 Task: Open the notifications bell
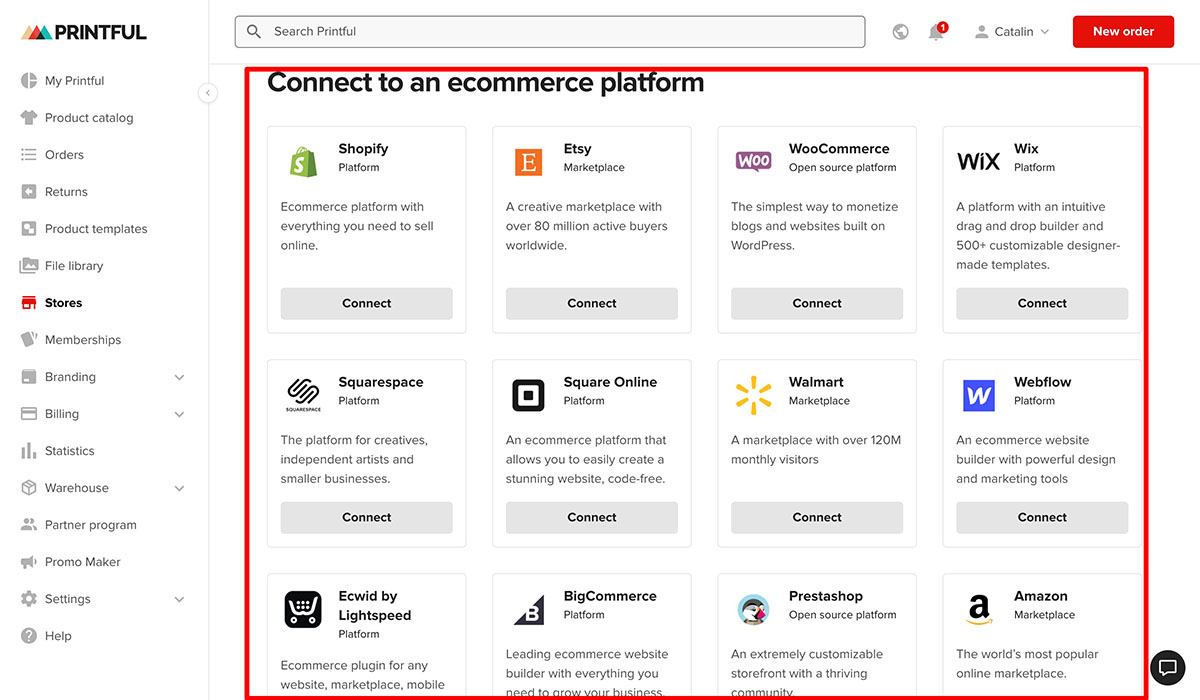point(936,31)
